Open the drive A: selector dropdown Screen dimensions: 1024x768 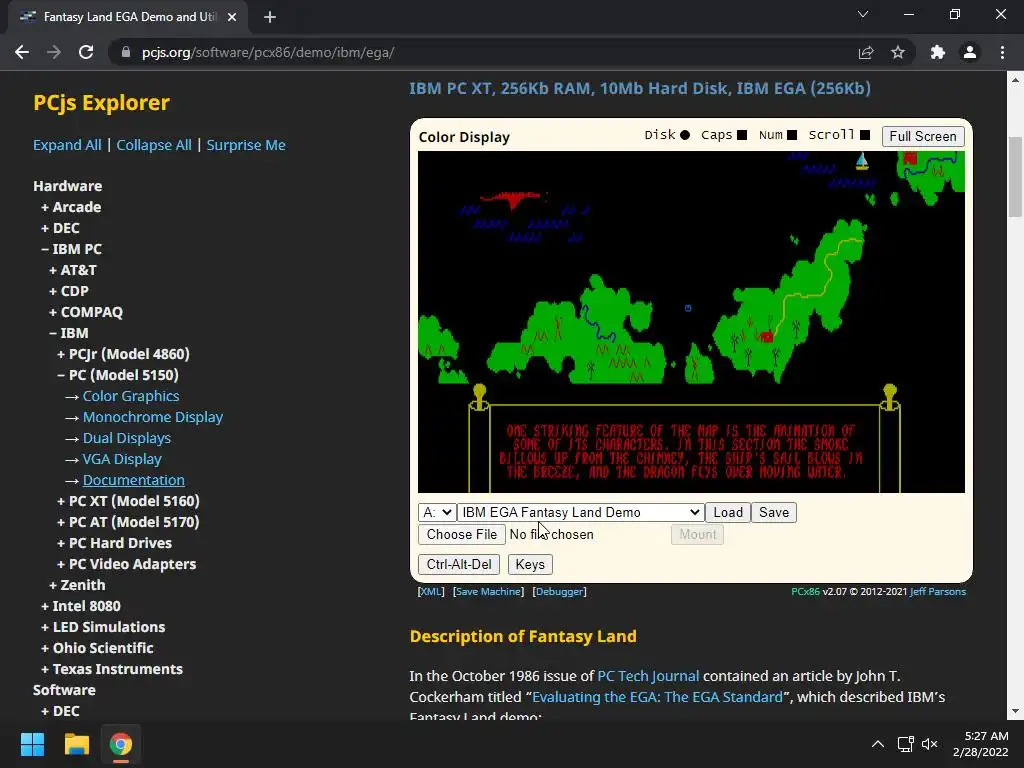pyautogui.click(x=437, y=513)
